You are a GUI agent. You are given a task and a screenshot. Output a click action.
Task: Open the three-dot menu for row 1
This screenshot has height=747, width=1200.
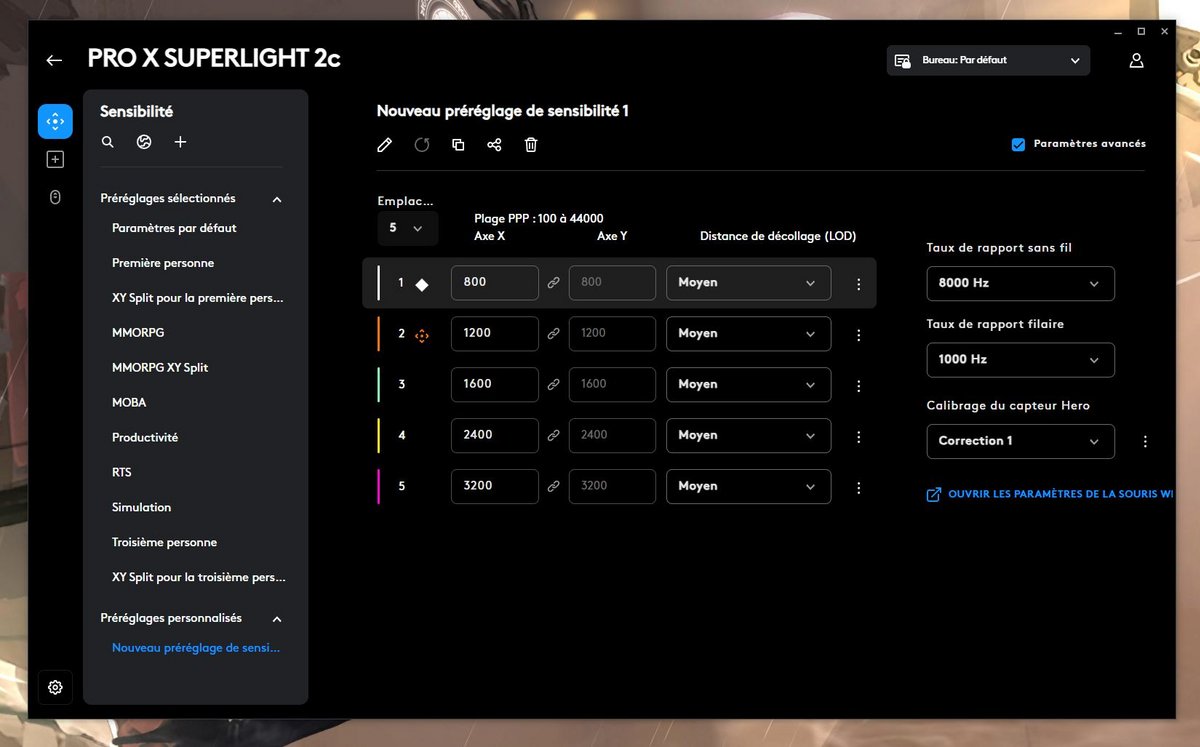coord(859,284)
